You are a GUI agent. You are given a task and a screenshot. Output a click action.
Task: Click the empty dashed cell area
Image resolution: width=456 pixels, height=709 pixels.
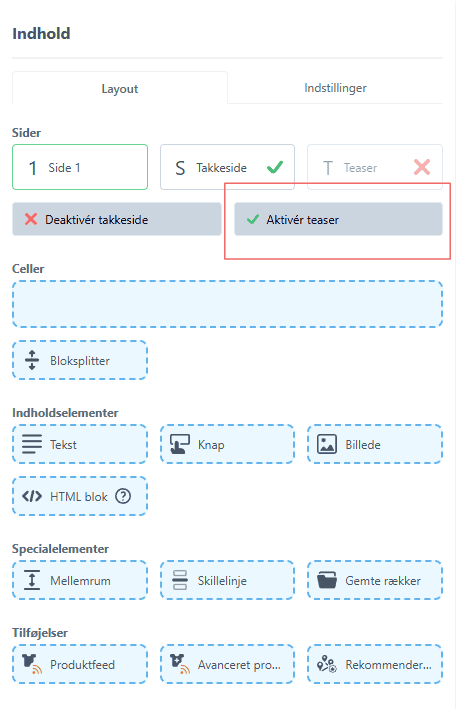[227, 304]
